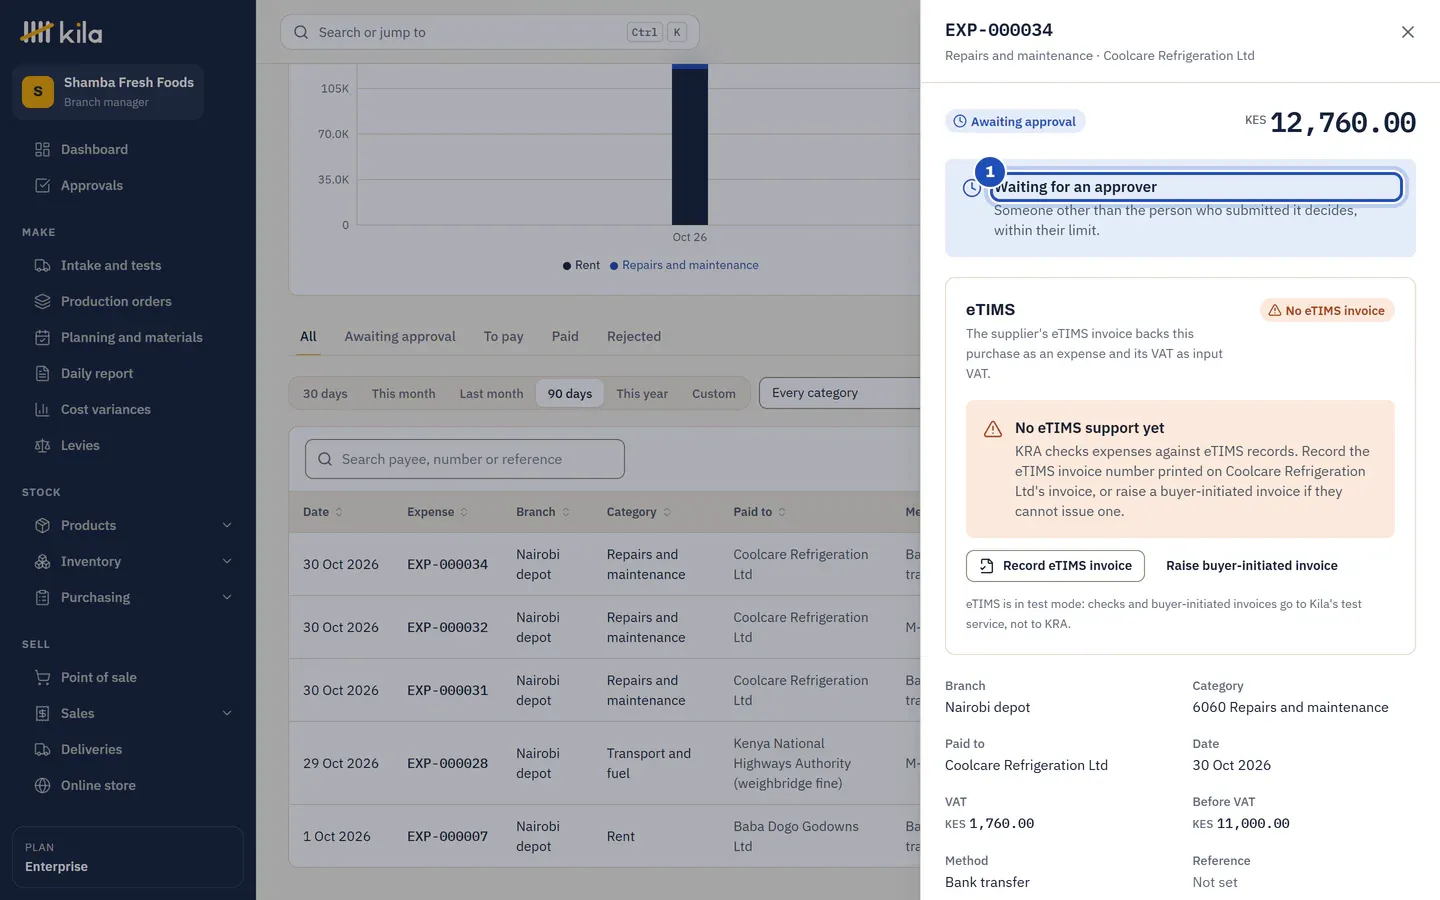
Task: Click the Online store globe icon
Action: click(42, 785)
